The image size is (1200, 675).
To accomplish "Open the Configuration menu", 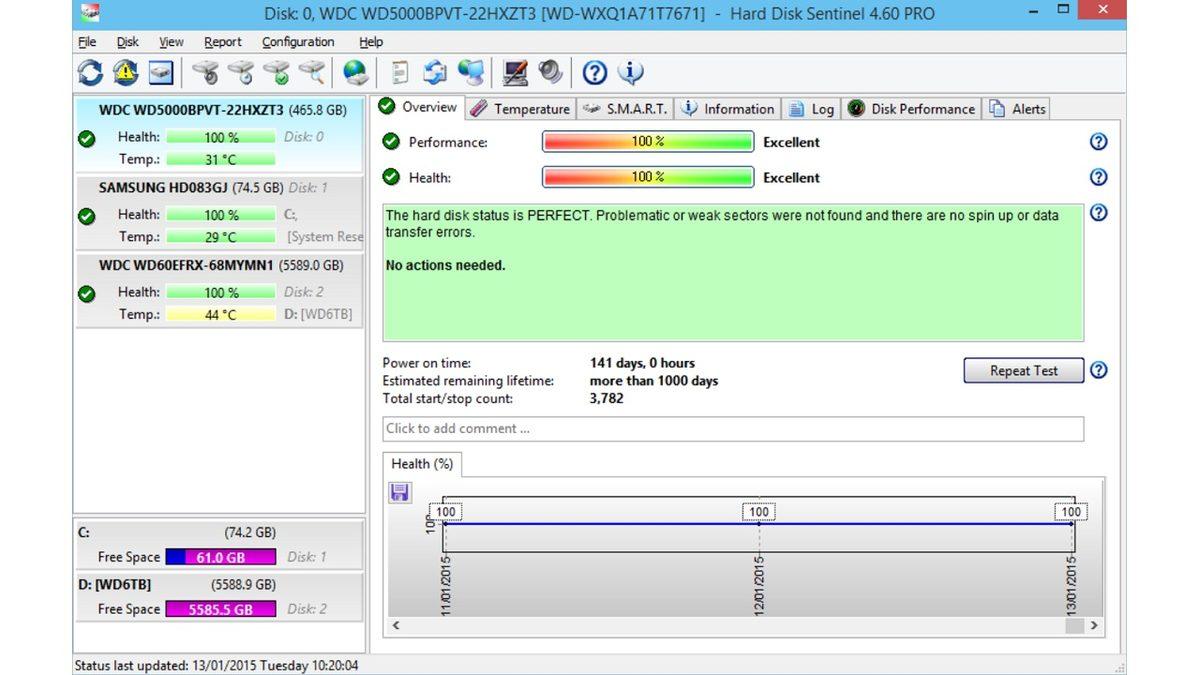I will 297,41.
